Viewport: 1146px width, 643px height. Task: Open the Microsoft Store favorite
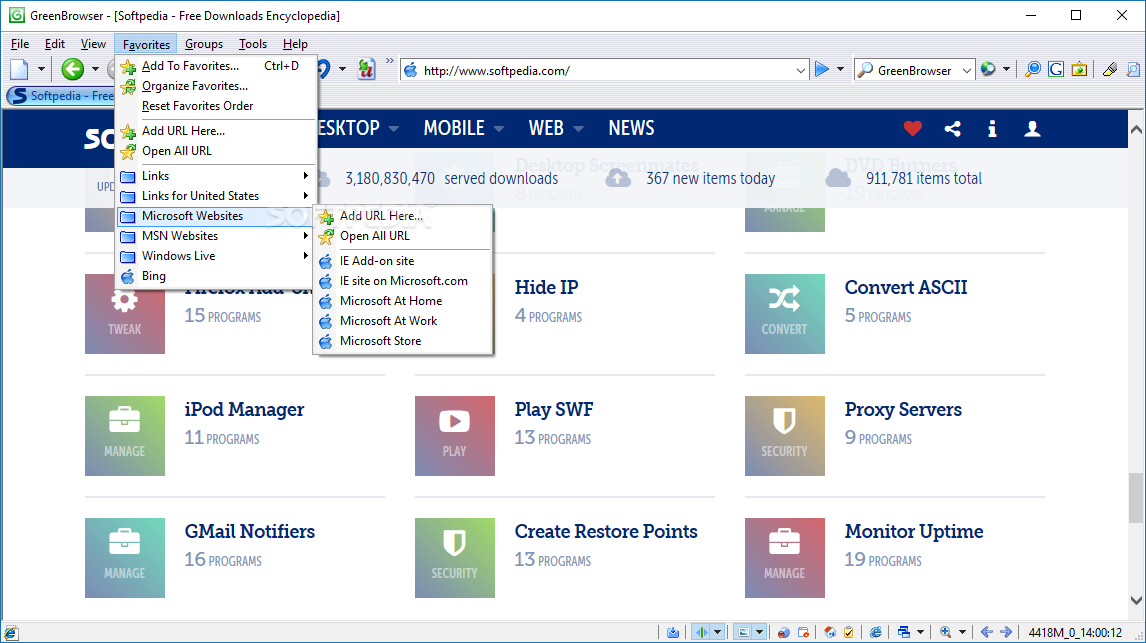(x=403, y=341)
